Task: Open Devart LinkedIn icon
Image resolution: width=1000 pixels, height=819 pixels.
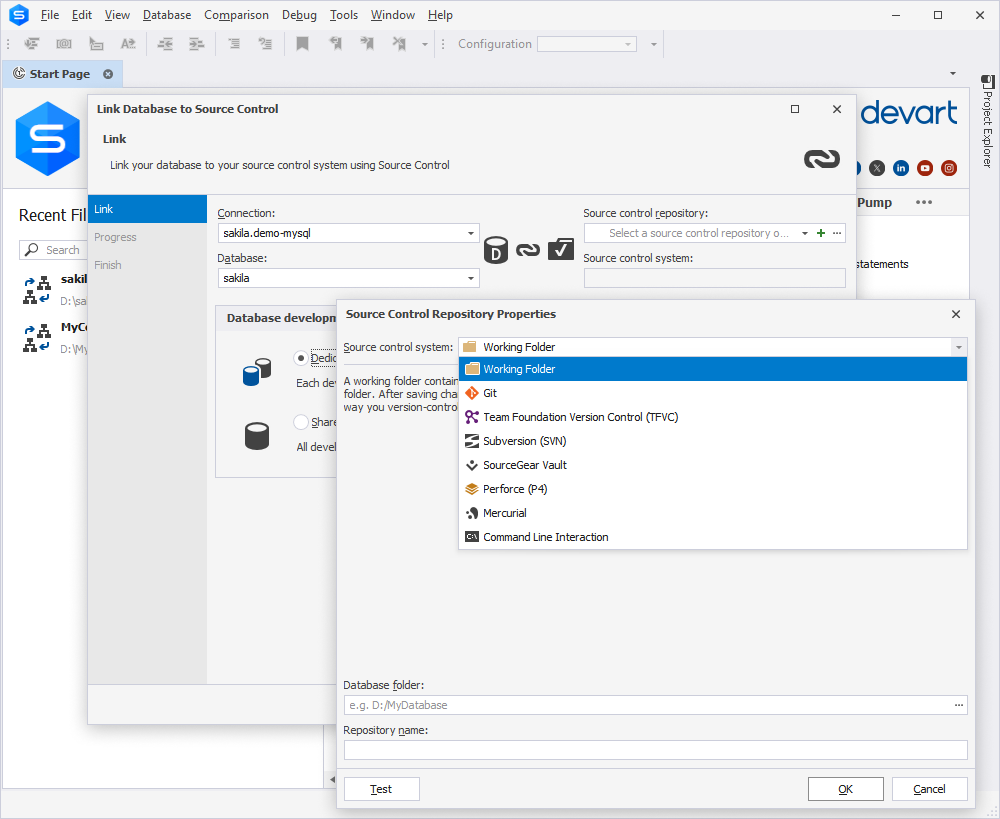Action: (x=901, y=168)
